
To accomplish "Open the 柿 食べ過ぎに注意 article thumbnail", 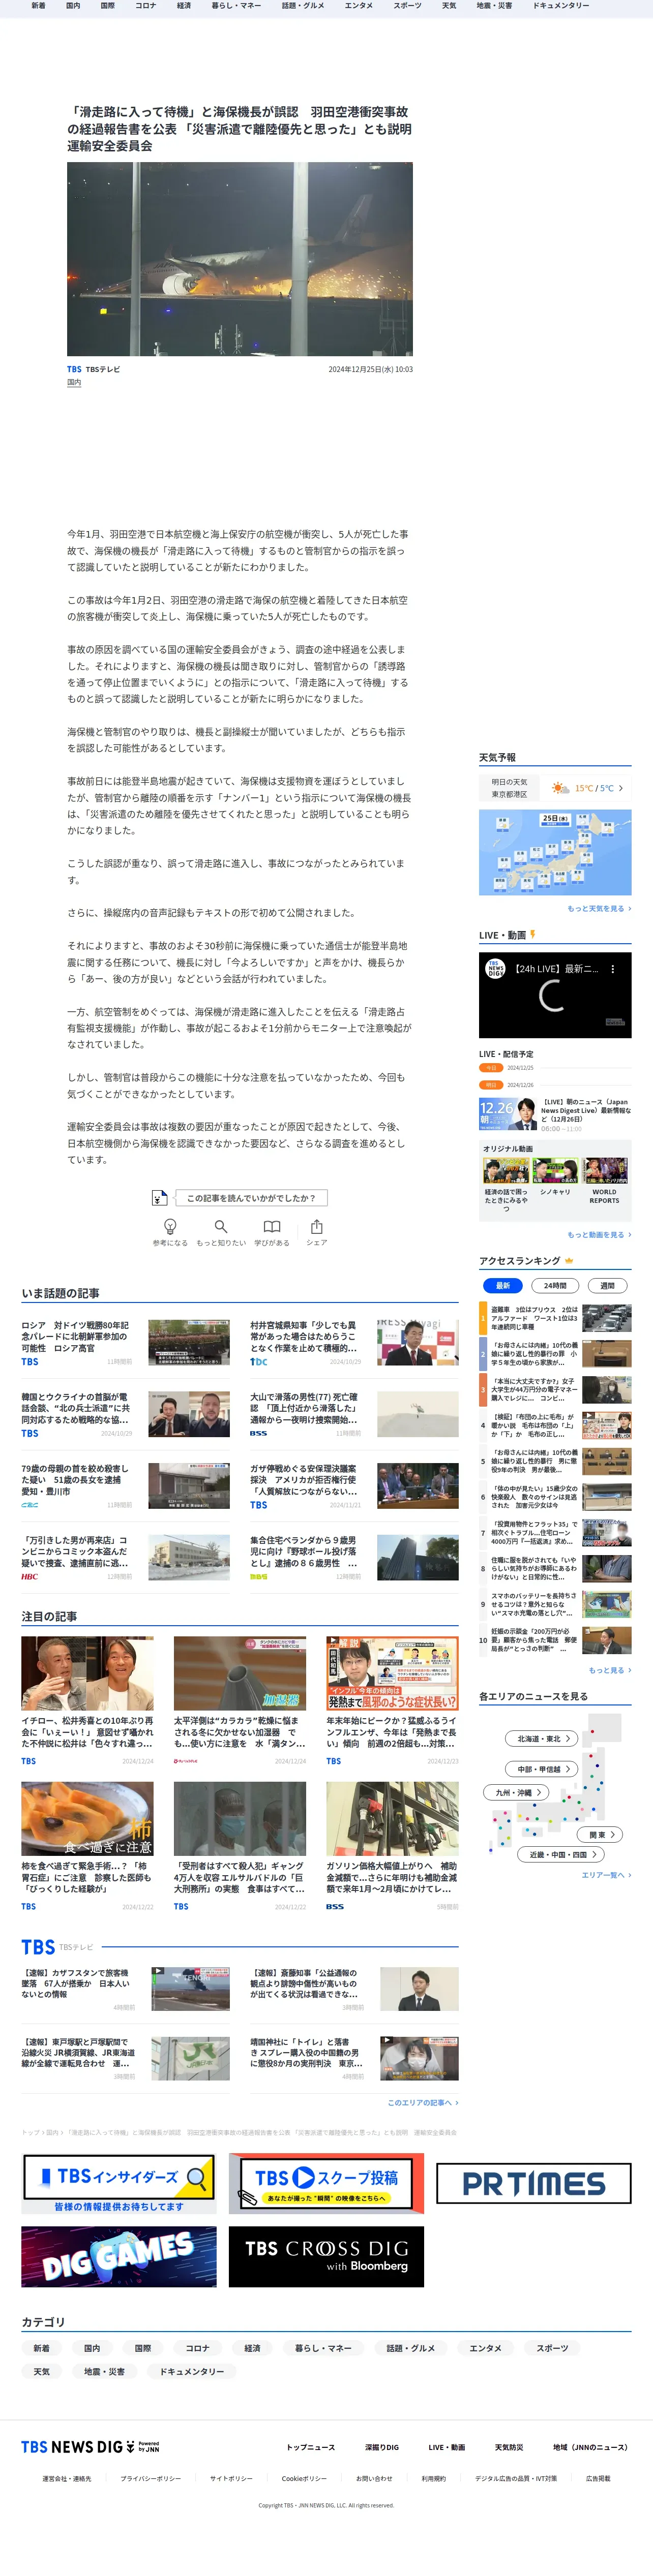I will tap(88, 1819).
